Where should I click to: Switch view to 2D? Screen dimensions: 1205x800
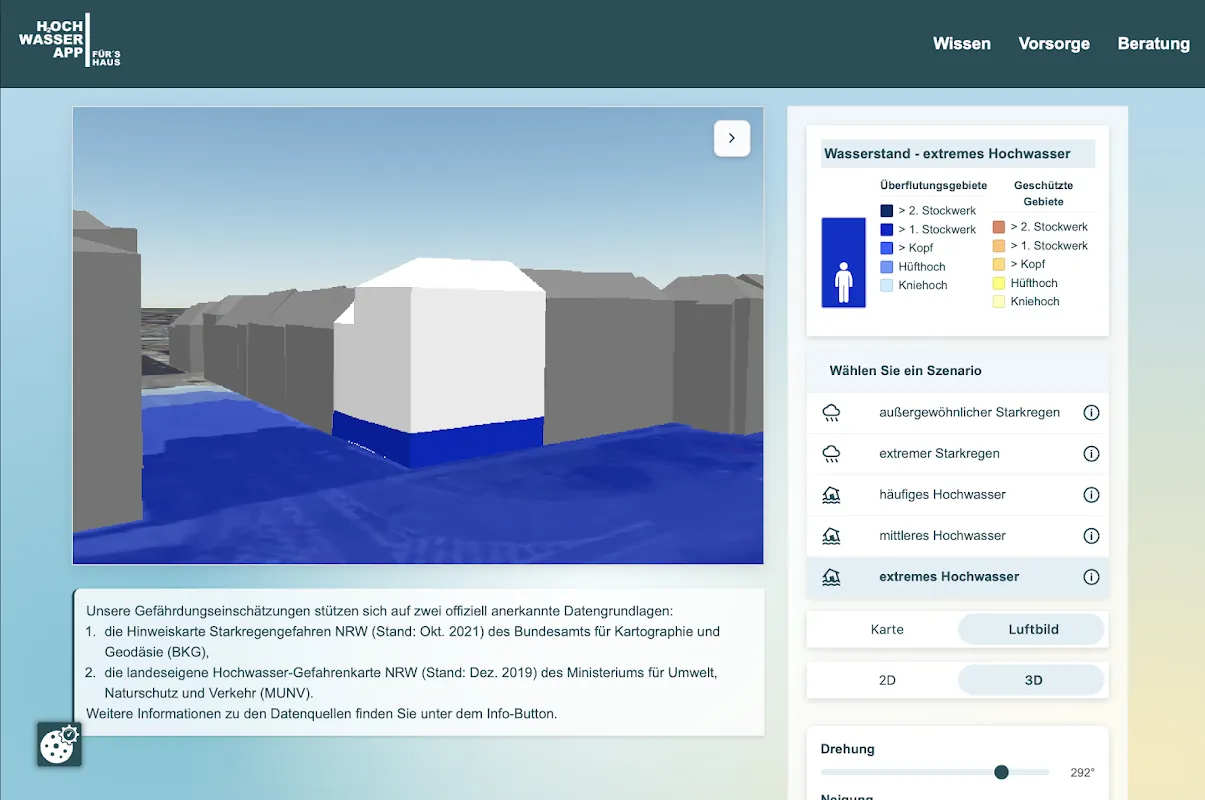coord(887,680)
